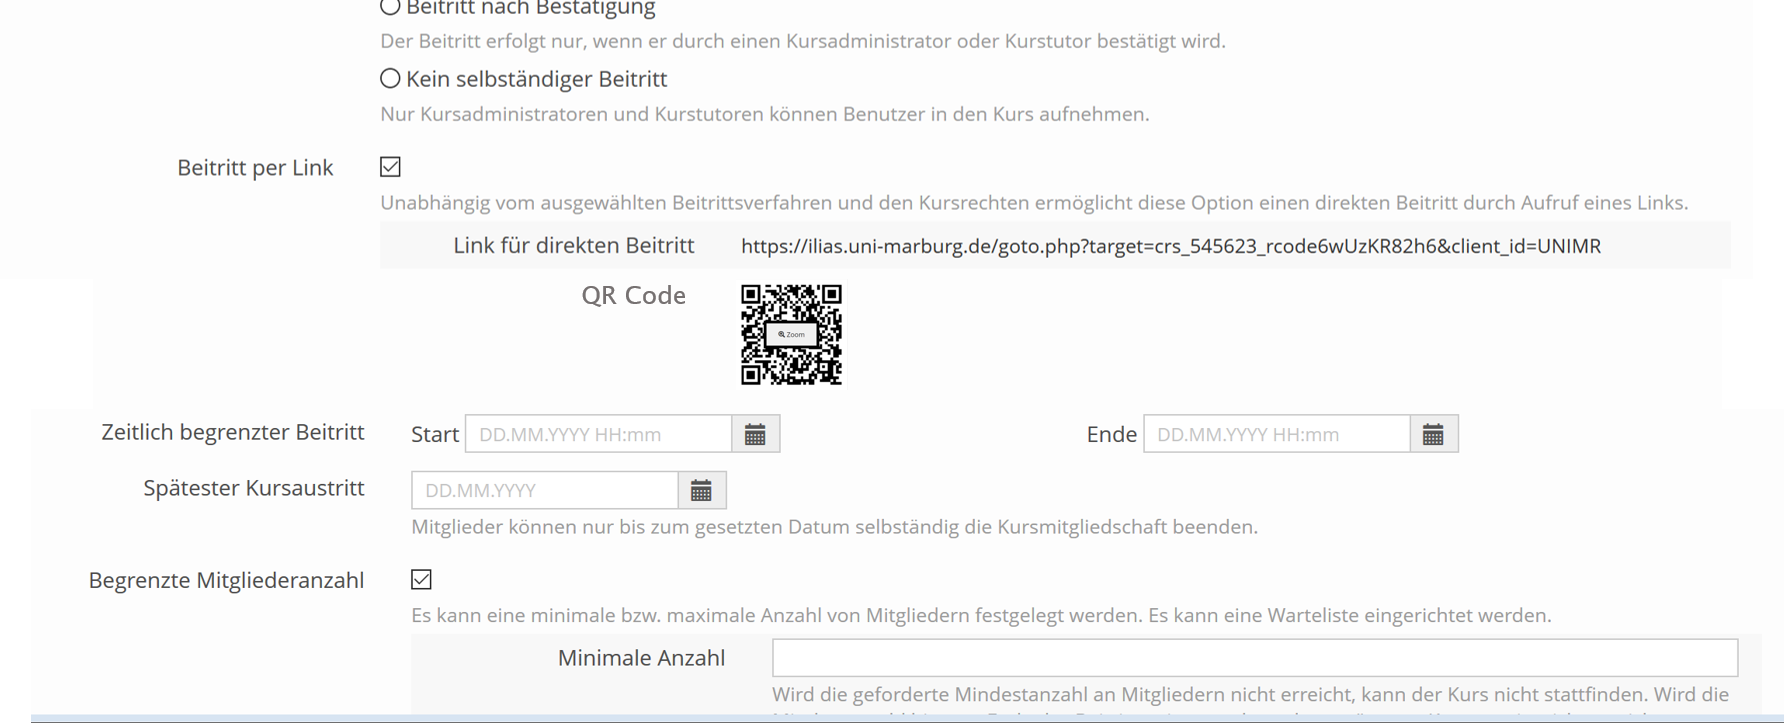This screenshot has height=723, width=1784.
Task: Open calendar for Spätester Kursaustritt
Action: coord(701,490)
